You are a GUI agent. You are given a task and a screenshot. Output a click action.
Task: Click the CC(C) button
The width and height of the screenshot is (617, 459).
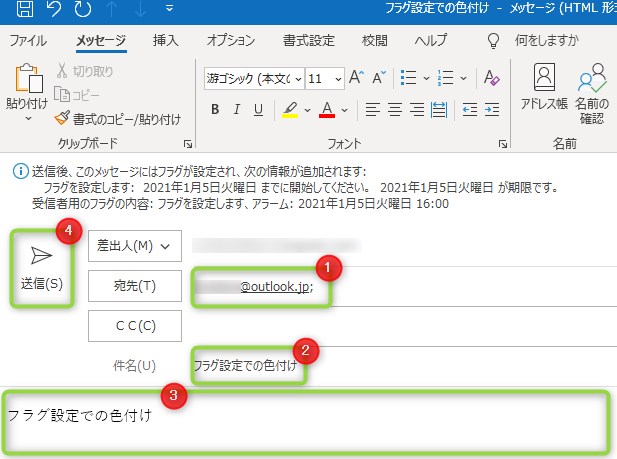135,326
